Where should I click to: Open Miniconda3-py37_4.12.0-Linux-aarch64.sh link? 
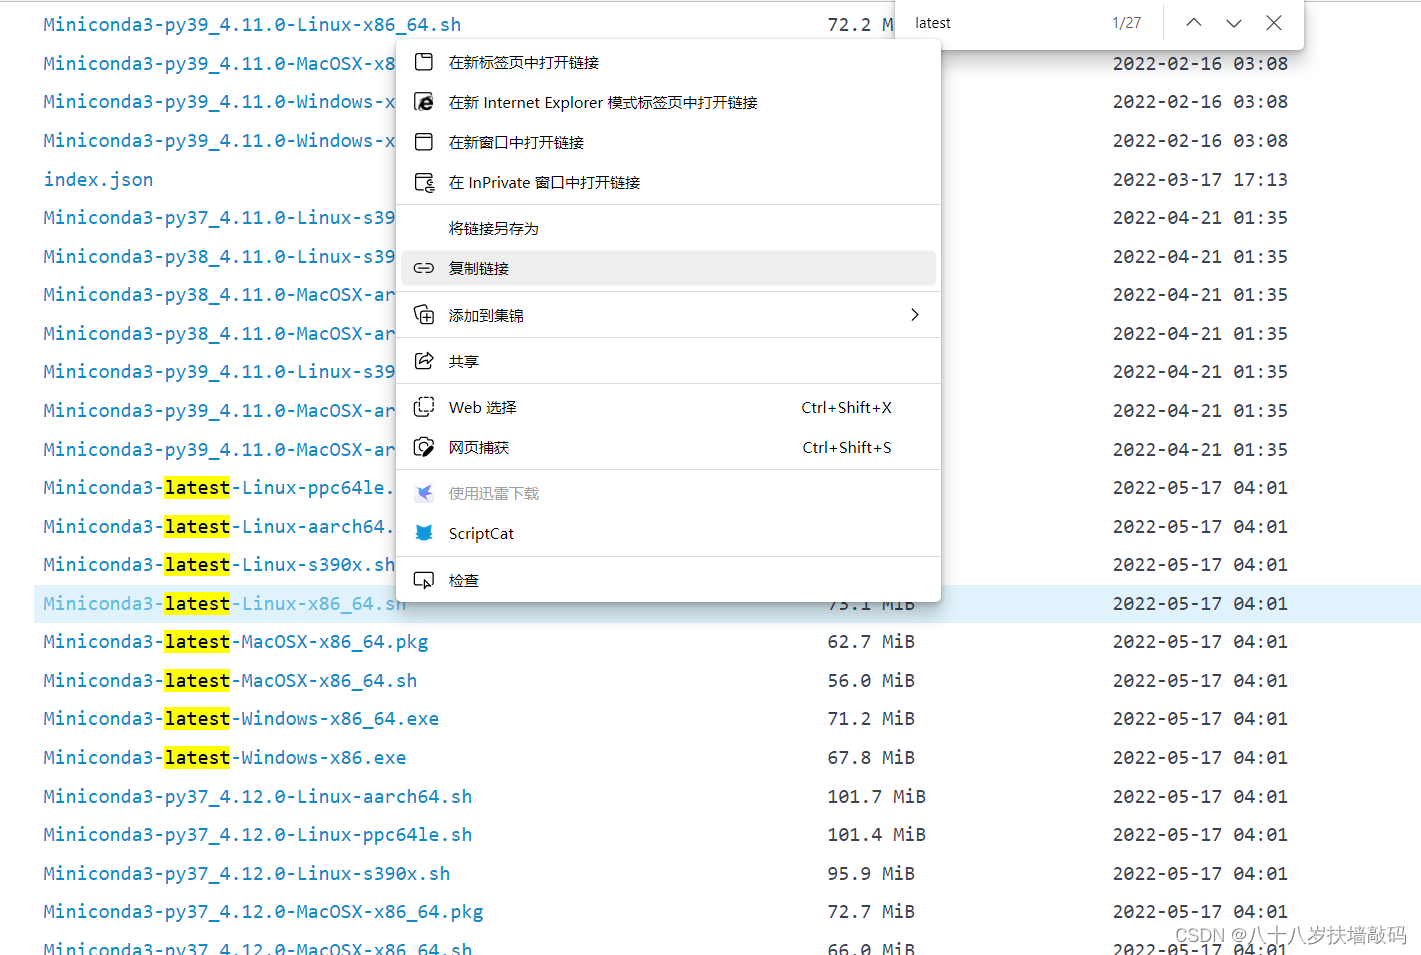pos(258,797)
